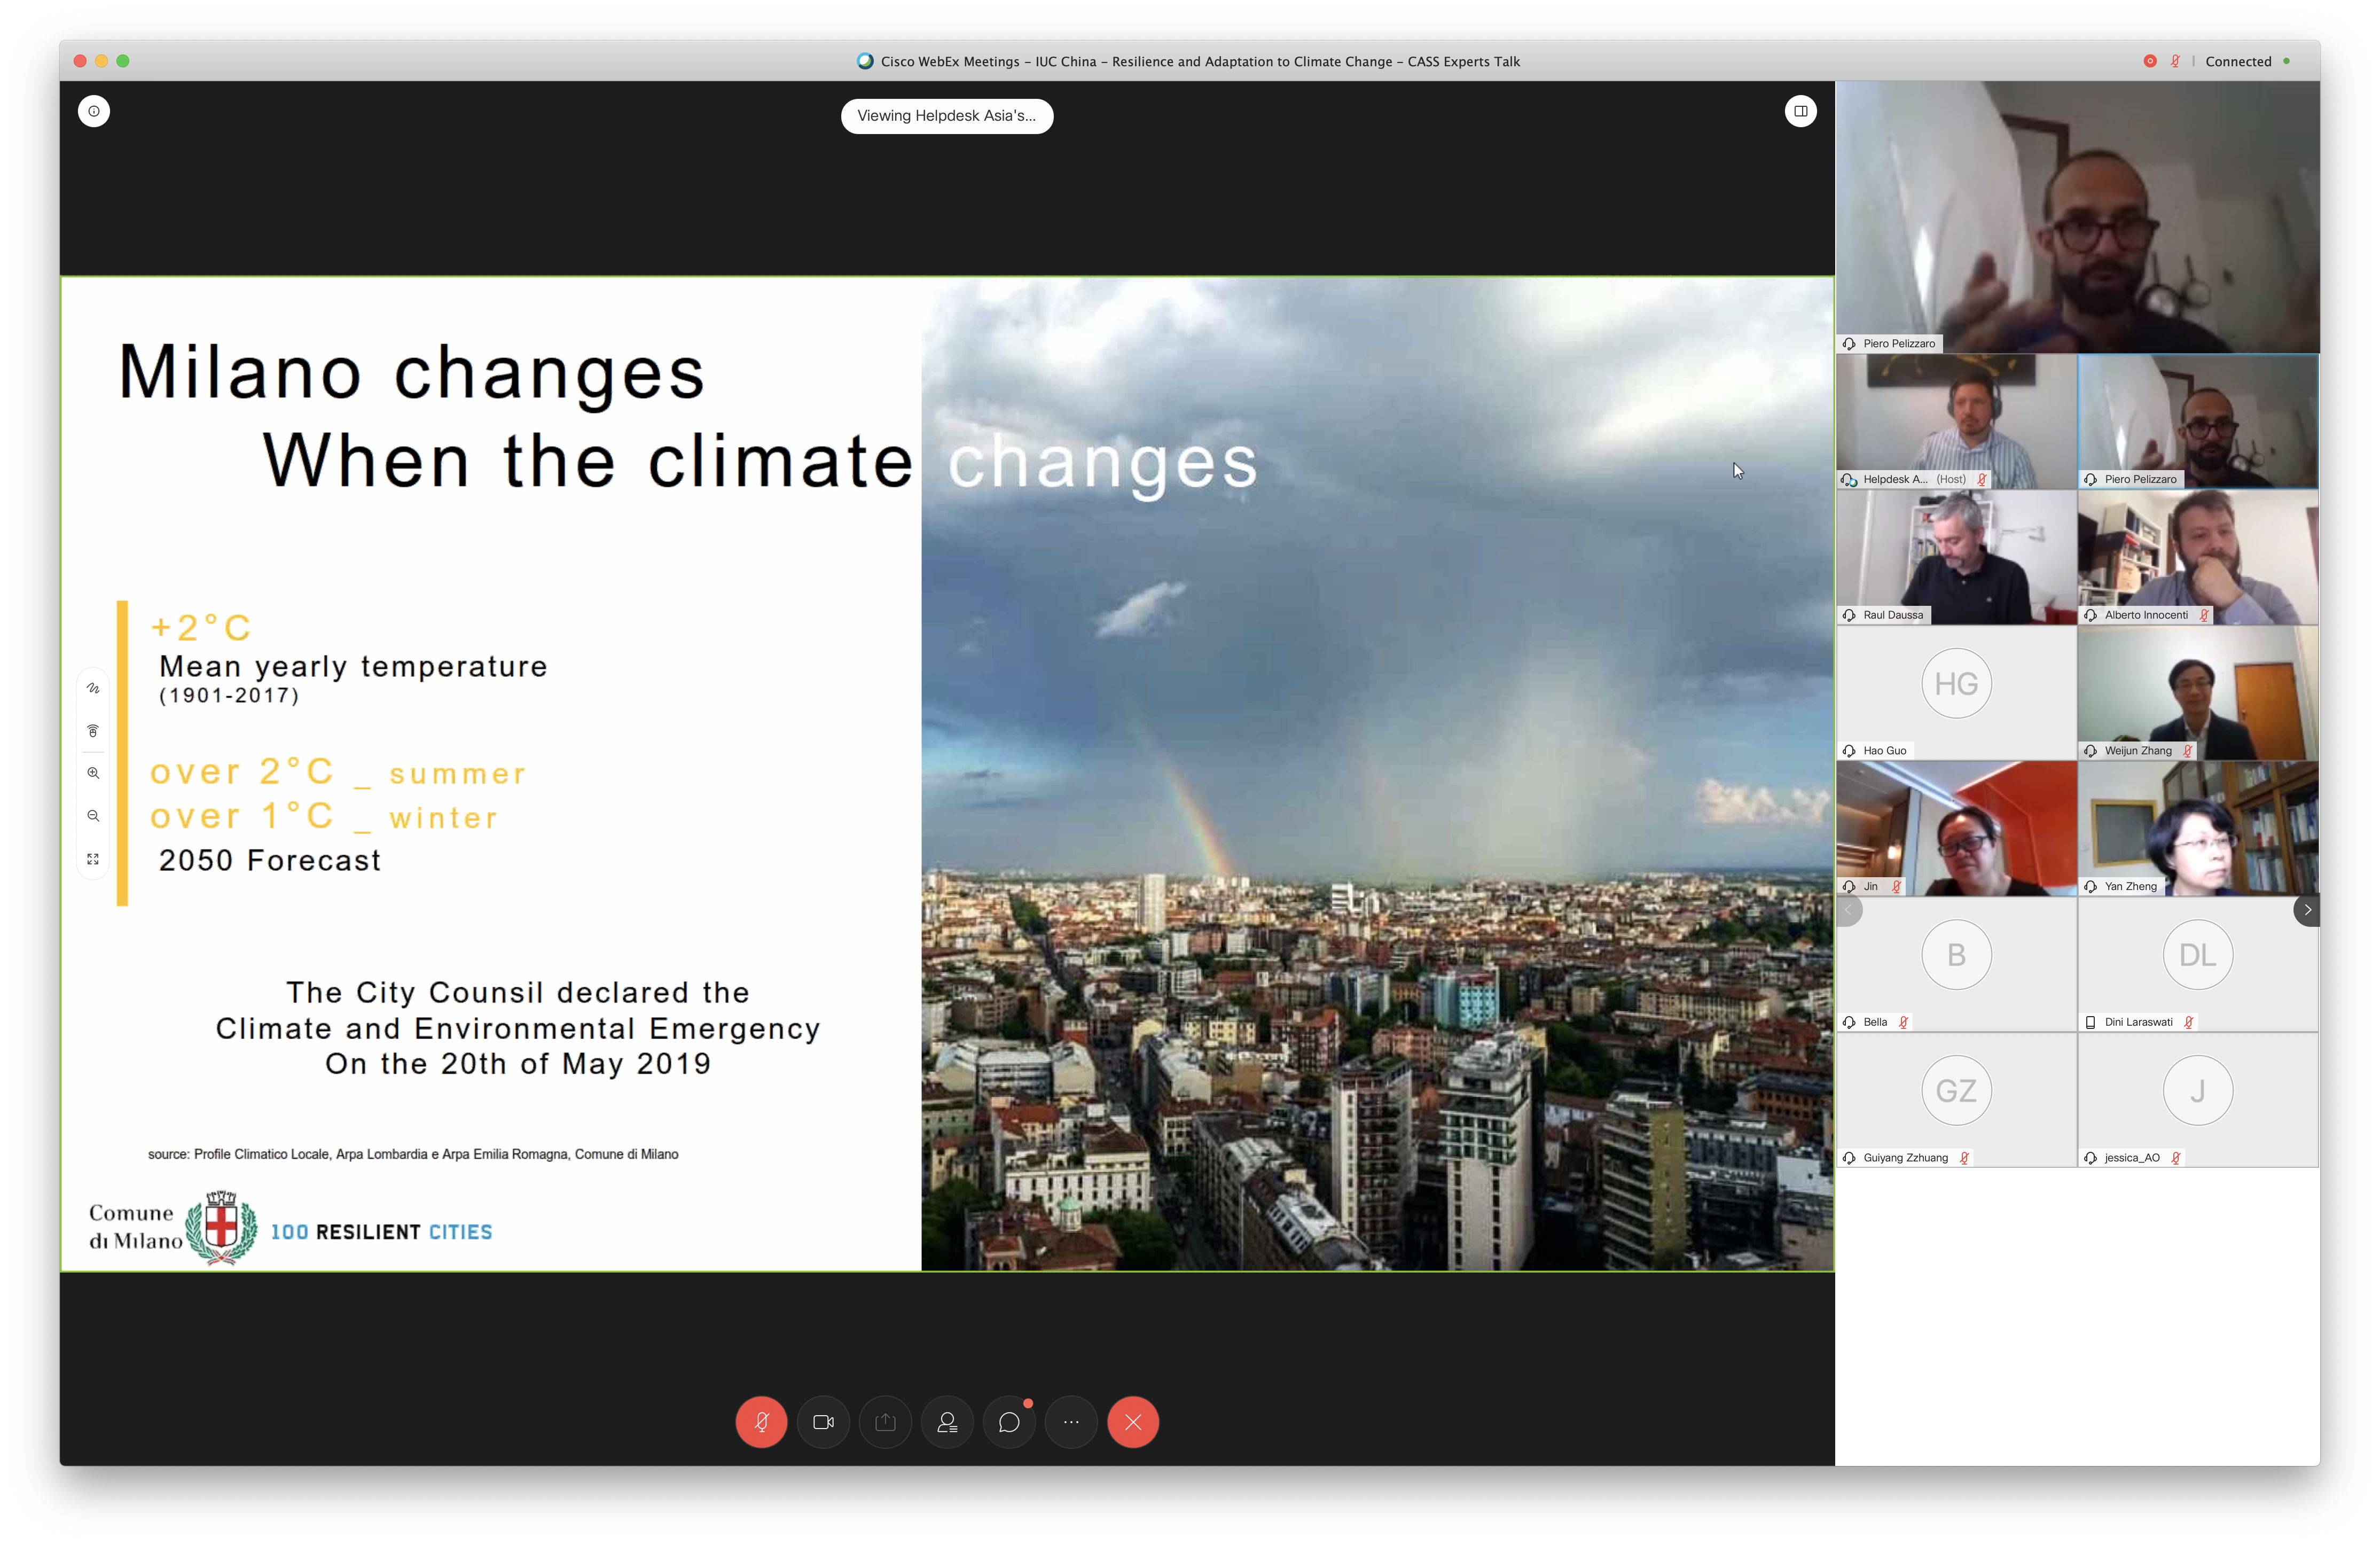Open the chat panel

[x=1009, y=1422]
